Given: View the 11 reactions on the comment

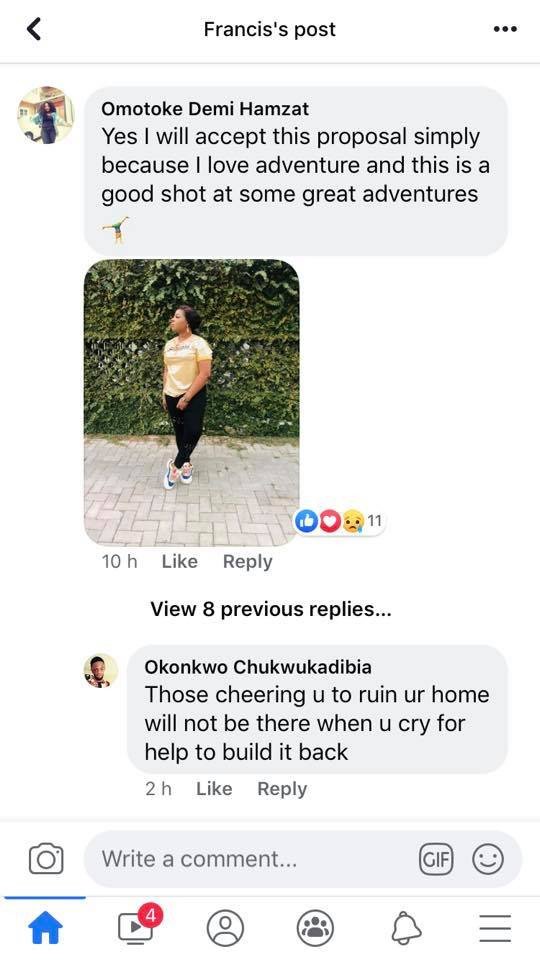Looking at the screenshot, I should 340,522.
